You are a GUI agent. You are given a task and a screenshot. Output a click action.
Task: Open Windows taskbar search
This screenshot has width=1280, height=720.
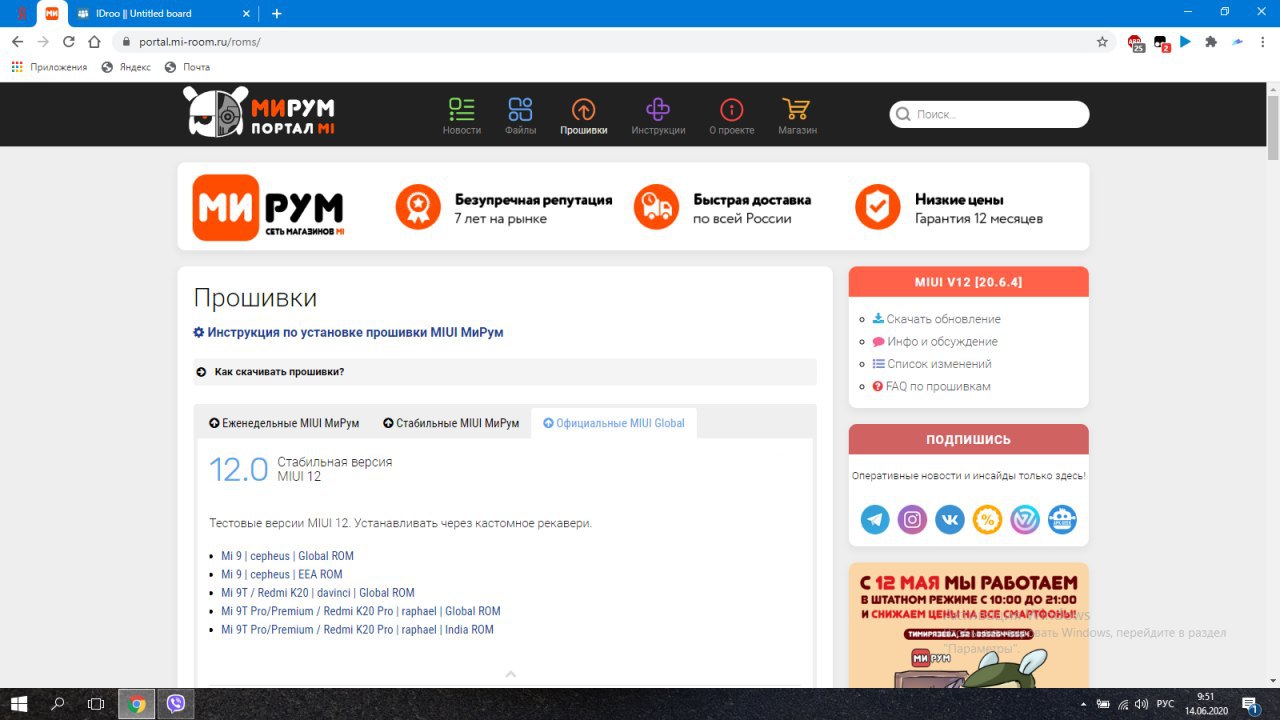[58, 704]
